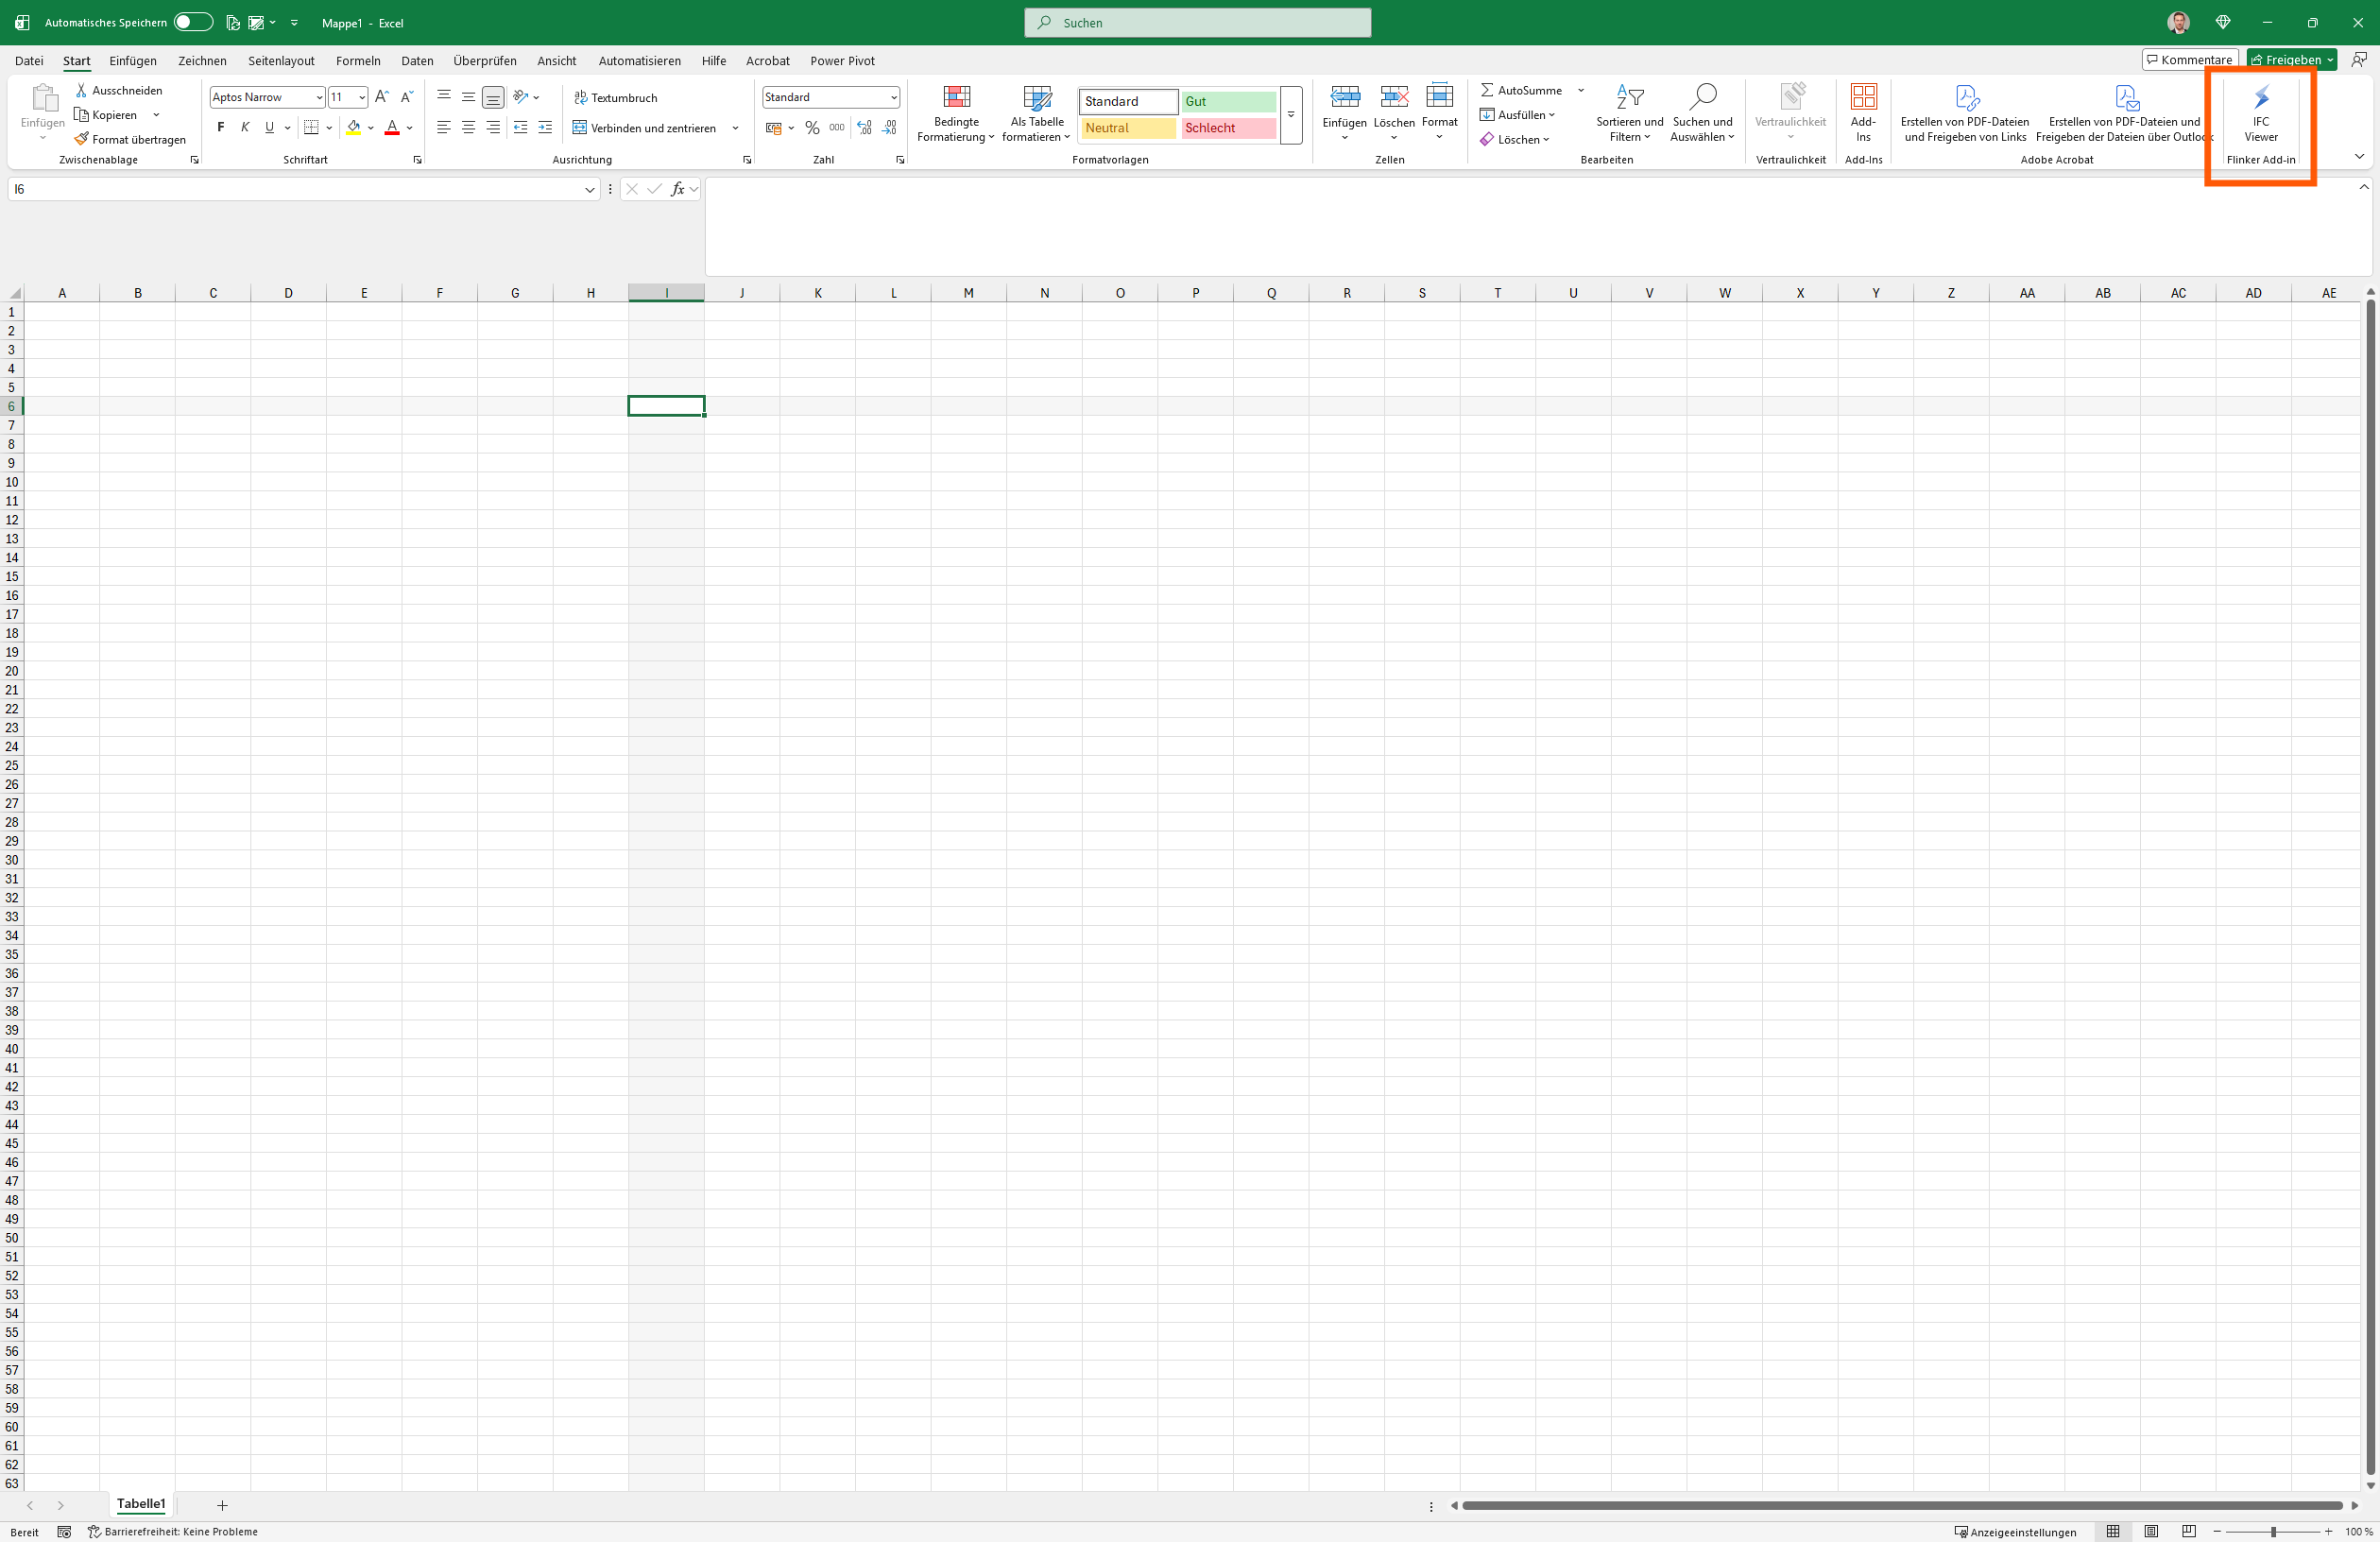2380x1542 pixels.
Task: Switch to the Formeln tab
Action: (x=358, y=61)
